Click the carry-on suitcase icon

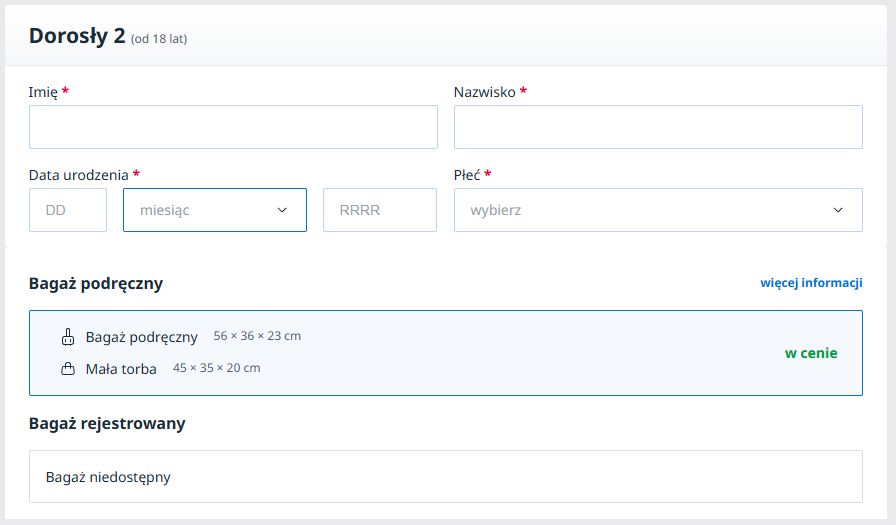pos(68,337)
